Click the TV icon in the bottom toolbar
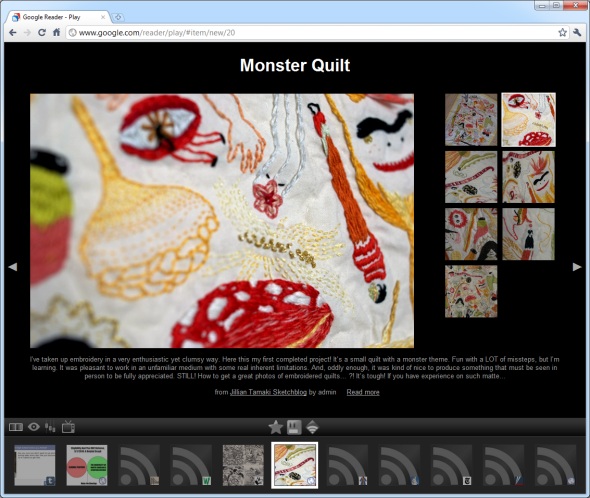The image size is (590, 498). 68,427
